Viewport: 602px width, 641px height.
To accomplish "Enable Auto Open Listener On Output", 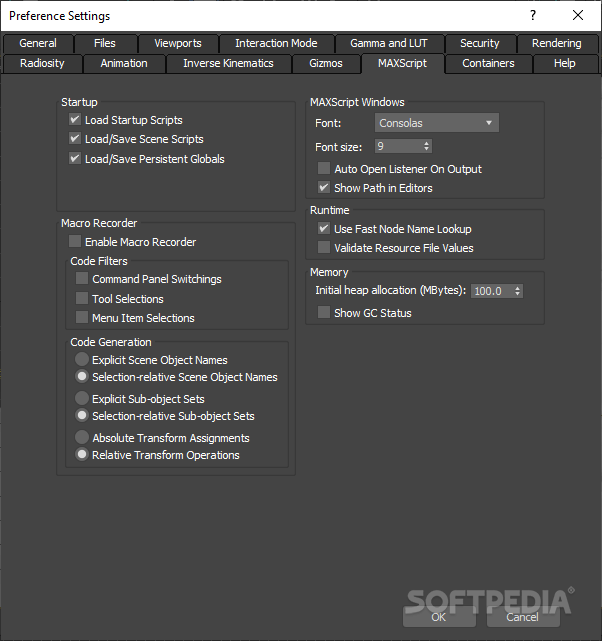I will tap(324, 168).
